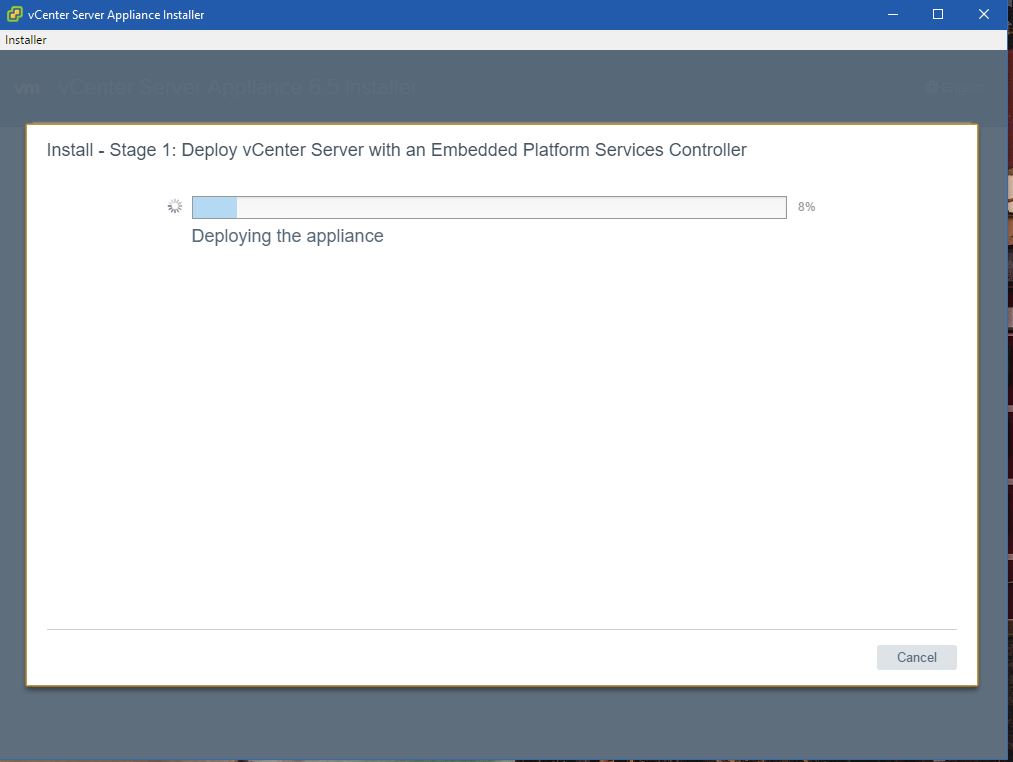Click the Install - Stage 1 heading

coord(397,150)
